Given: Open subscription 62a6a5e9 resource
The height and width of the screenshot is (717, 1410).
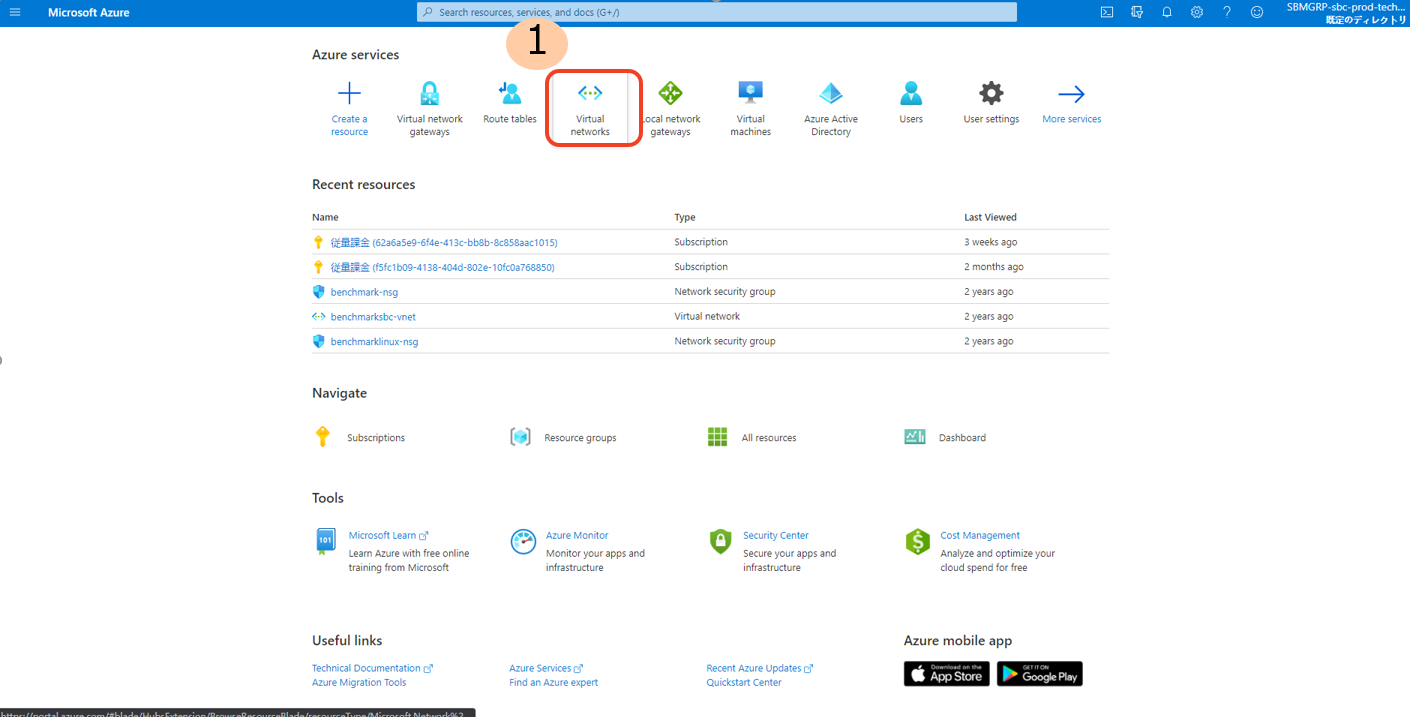Looking at the screenshot, I should coord(444,242).
